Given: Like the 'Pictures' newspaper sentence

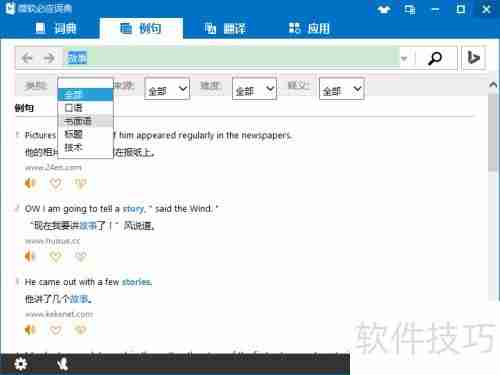Looking at the screenshot, I should point(55,183).
